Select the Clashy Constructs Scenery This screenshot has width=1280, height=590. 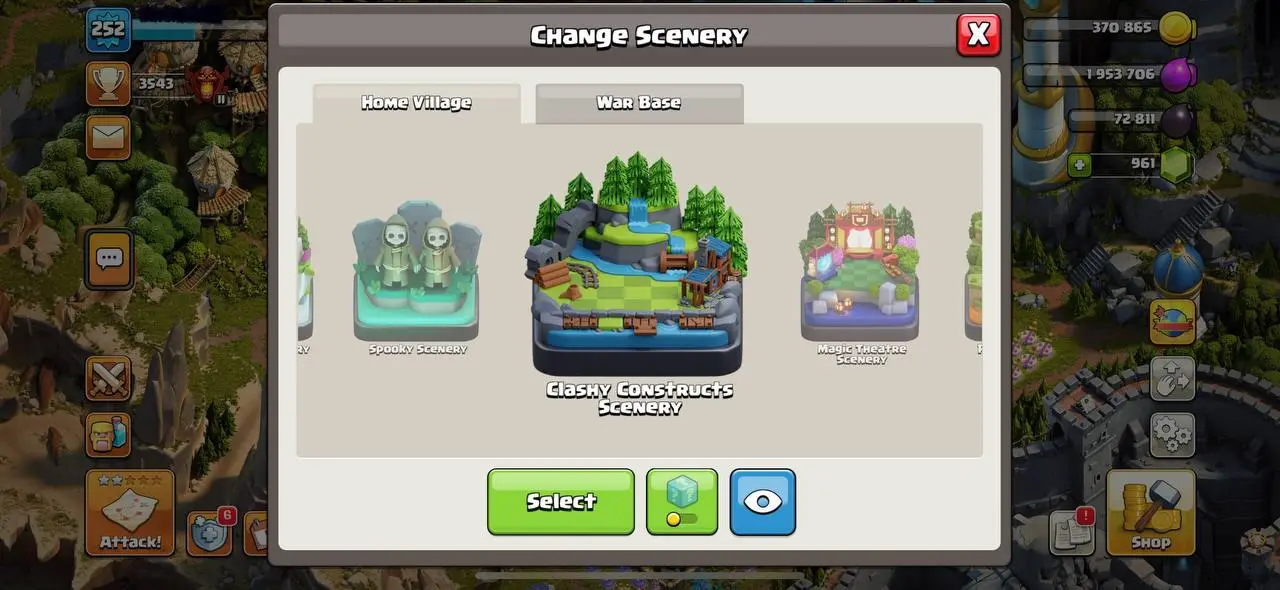[561, 501]
